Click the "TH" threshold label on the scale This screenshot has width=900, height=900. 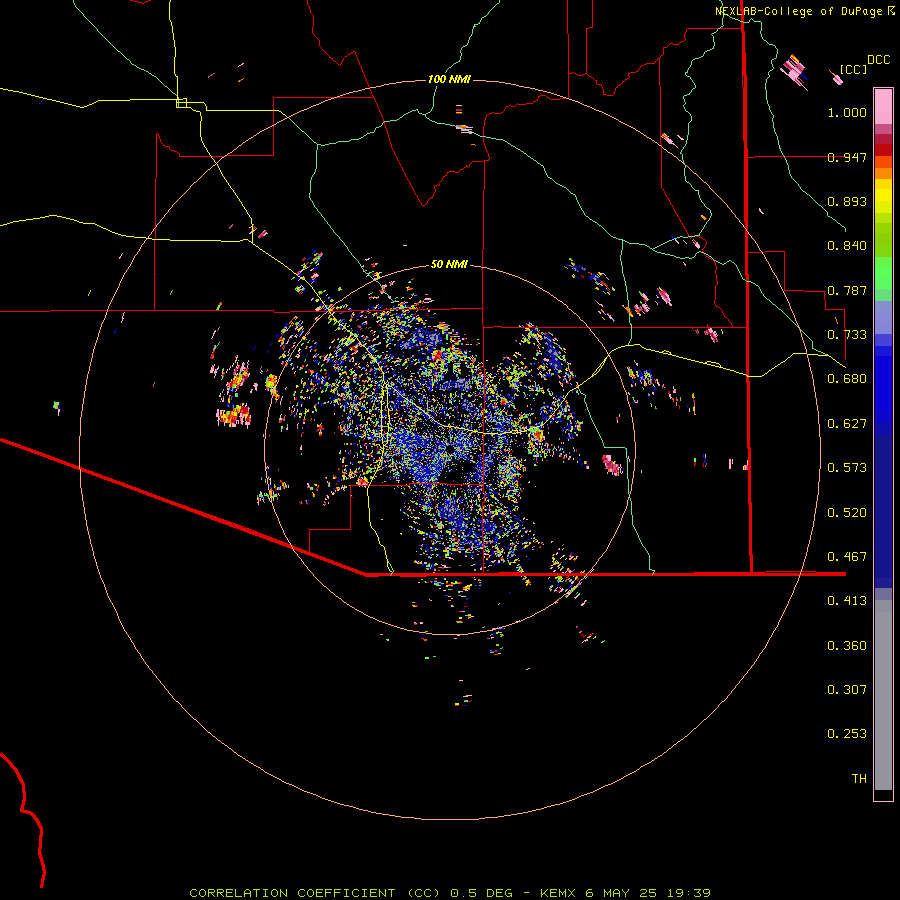(859, 779)
